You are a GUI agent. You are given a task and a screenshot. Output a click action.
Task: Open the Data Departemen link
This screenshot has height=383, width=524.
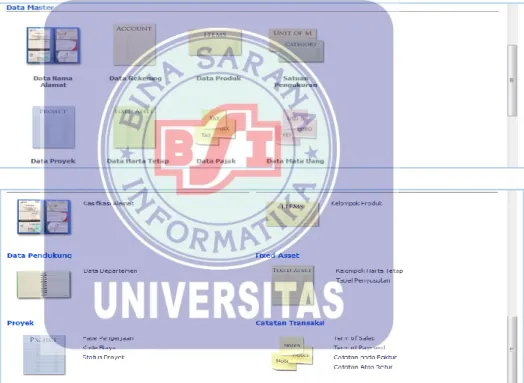(110, 271)
